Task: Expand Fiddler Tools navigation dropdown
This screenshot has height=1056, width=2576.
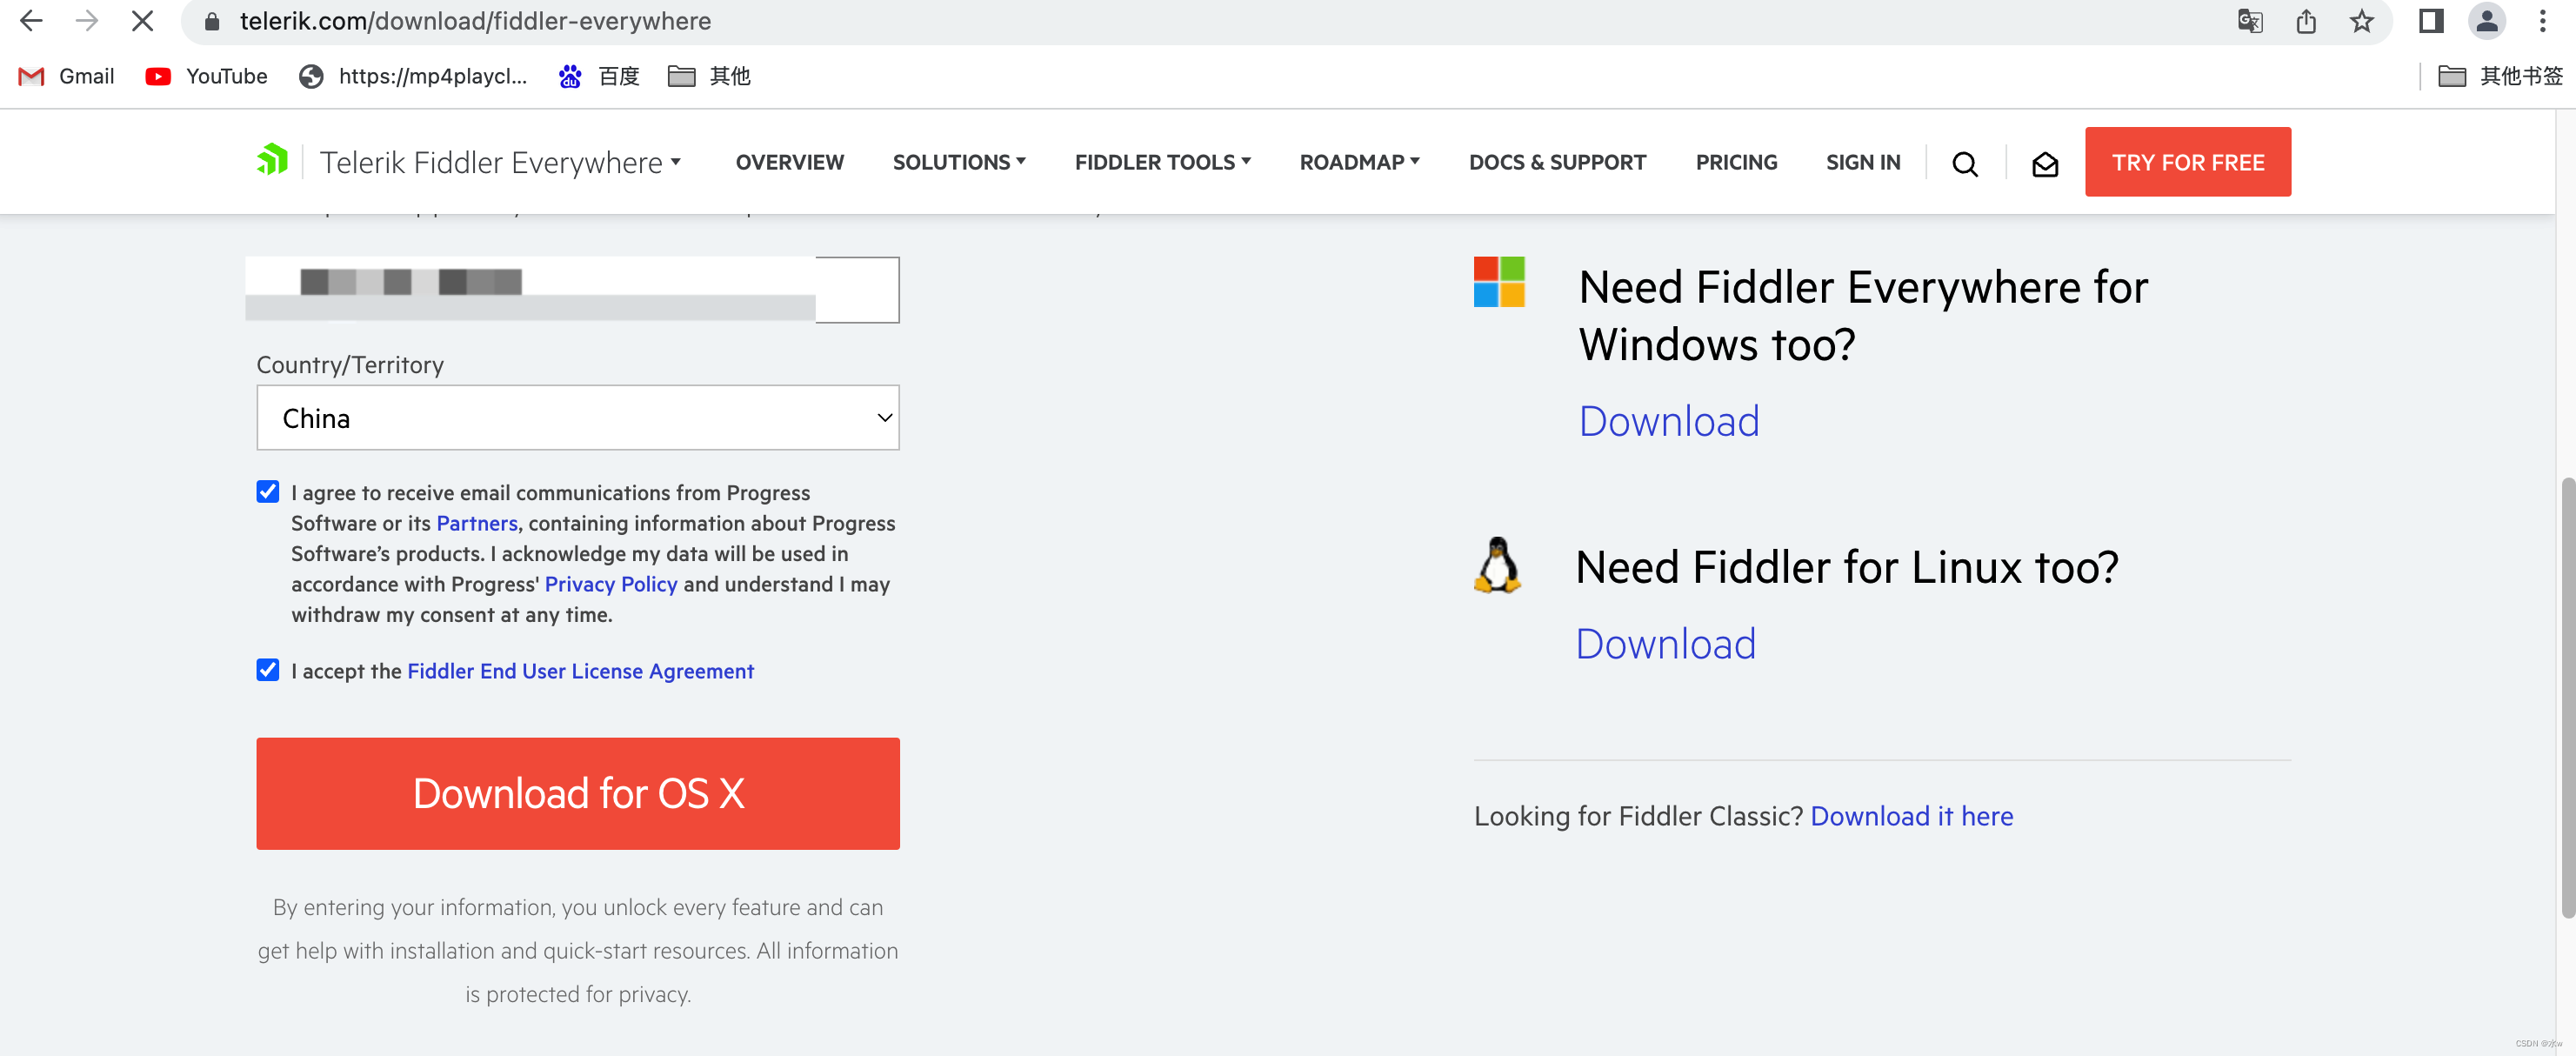Action: pyautogui.click(x=1162, y=162)
